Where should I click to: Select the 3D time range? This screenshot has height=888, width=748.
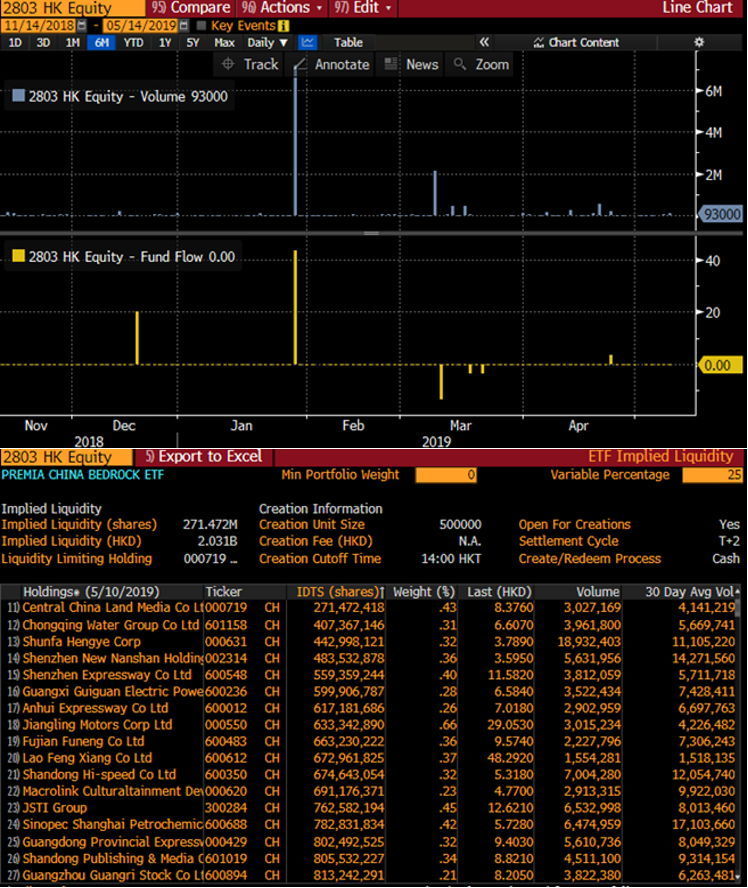[43, 42]
